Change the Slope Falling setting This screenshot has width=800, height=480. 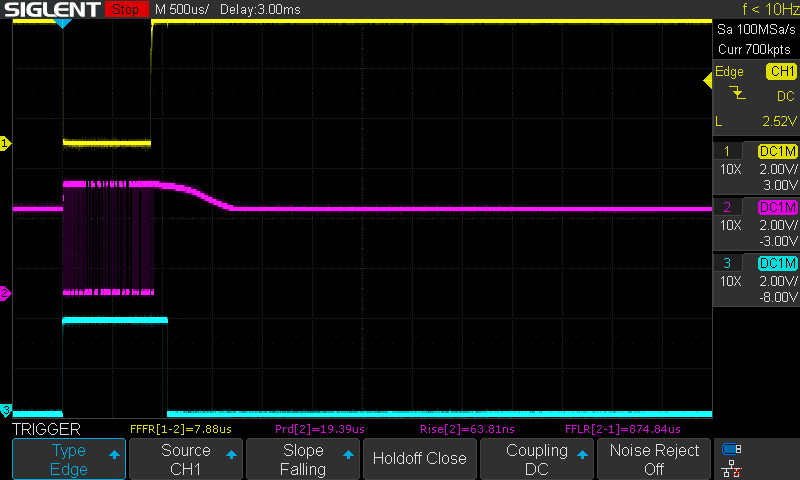(303, 459)
